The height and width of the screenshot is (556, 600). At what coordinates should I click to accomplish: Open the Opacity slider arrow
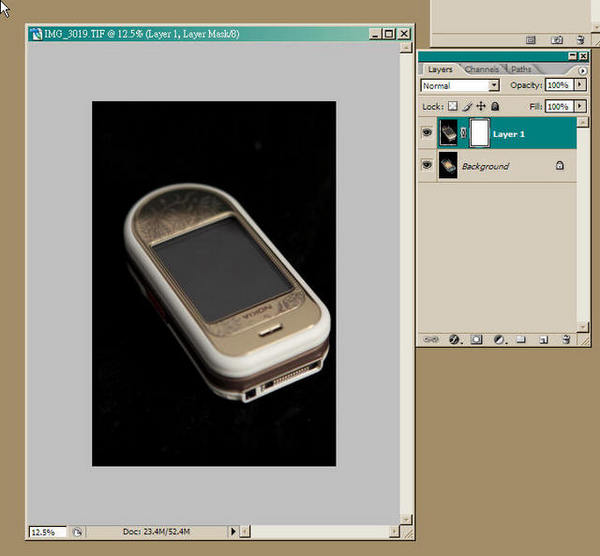[x=580, y=85]
